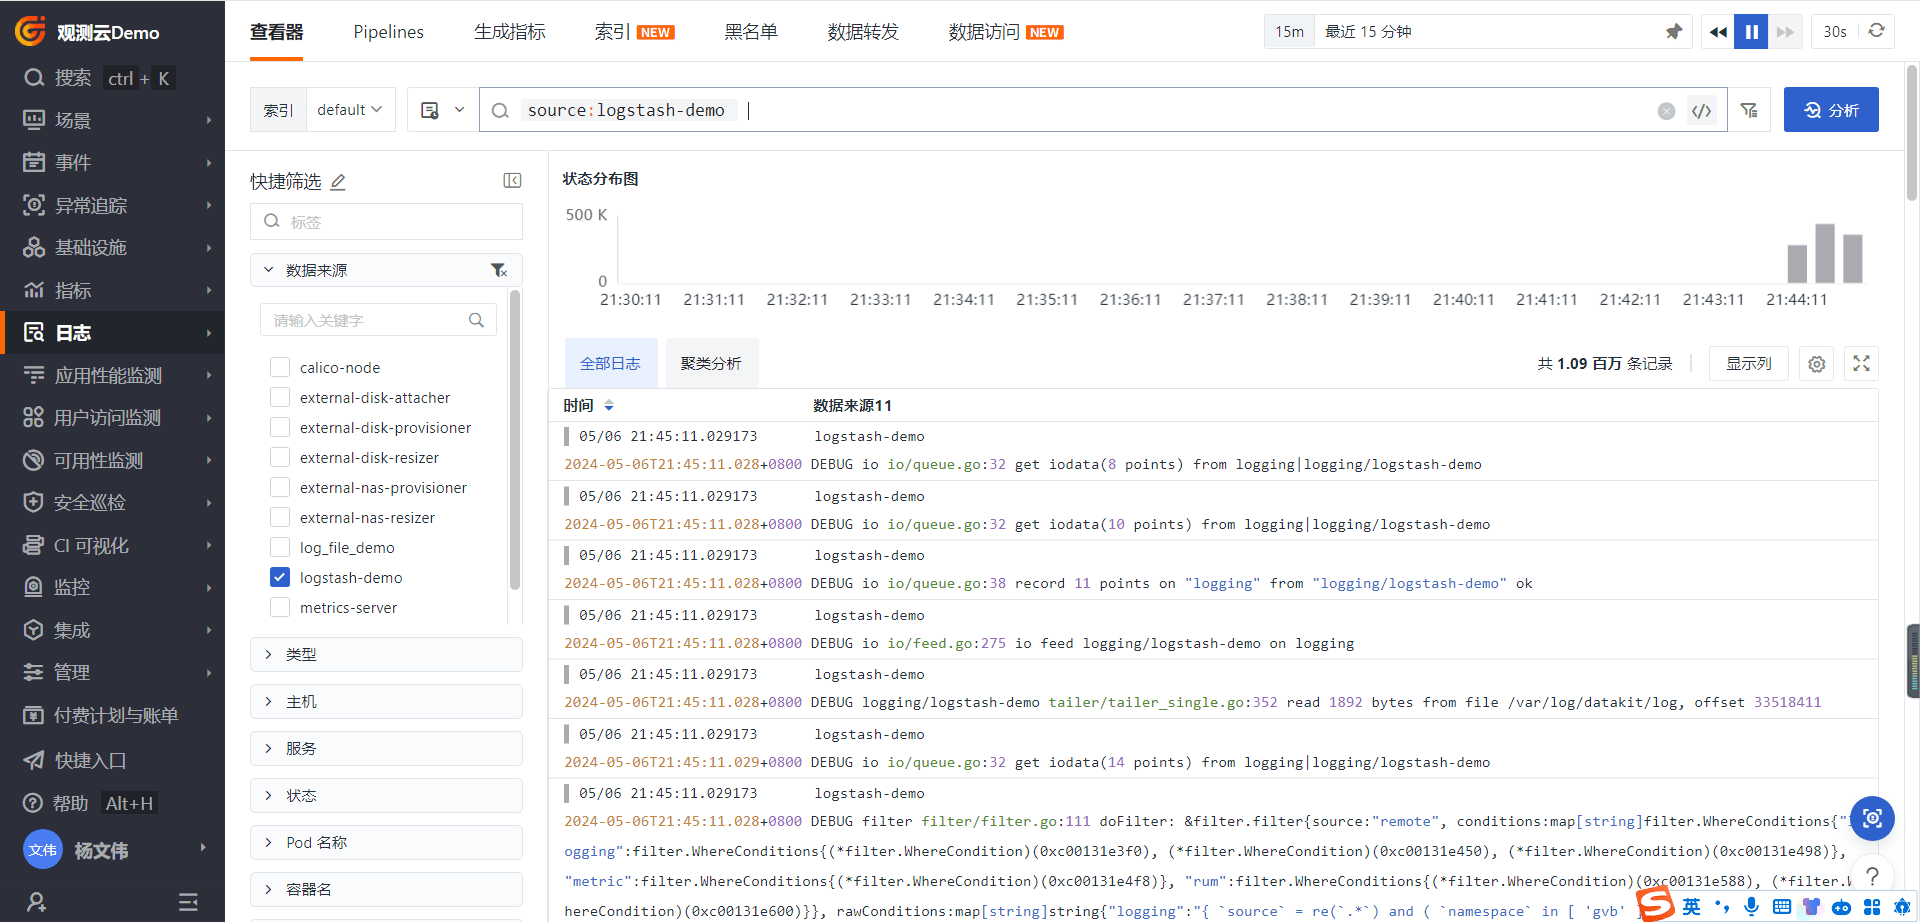Open the saved view dropdown beside index
Viewport: 1920px width, 922px height.
point(442,110)
